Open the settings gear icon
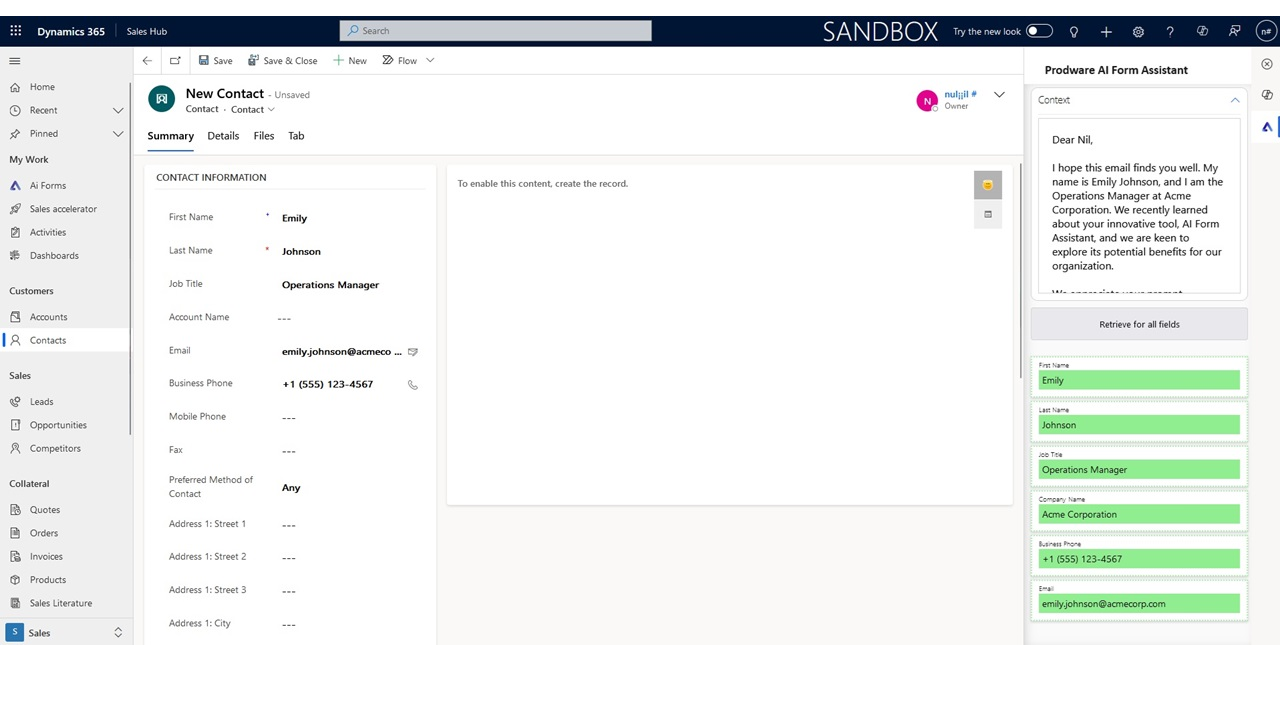 point(1138,32)
